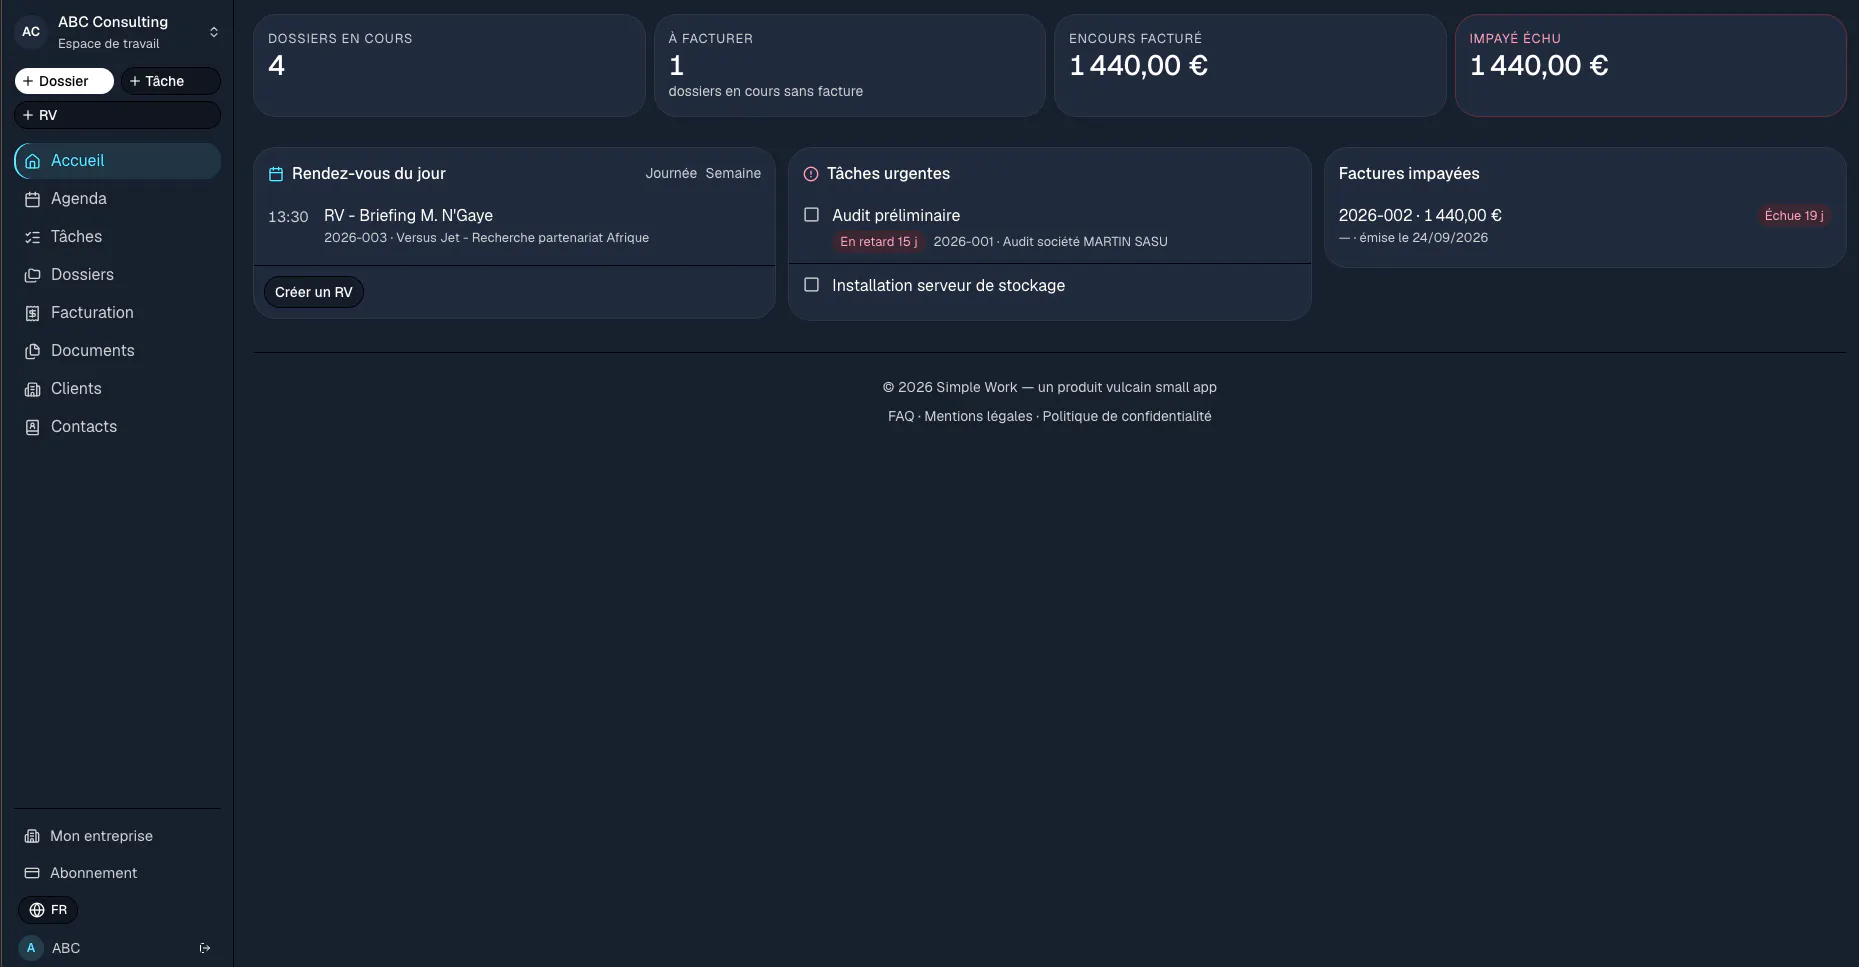Open the Dossiers en cours card

pos(449,65)
